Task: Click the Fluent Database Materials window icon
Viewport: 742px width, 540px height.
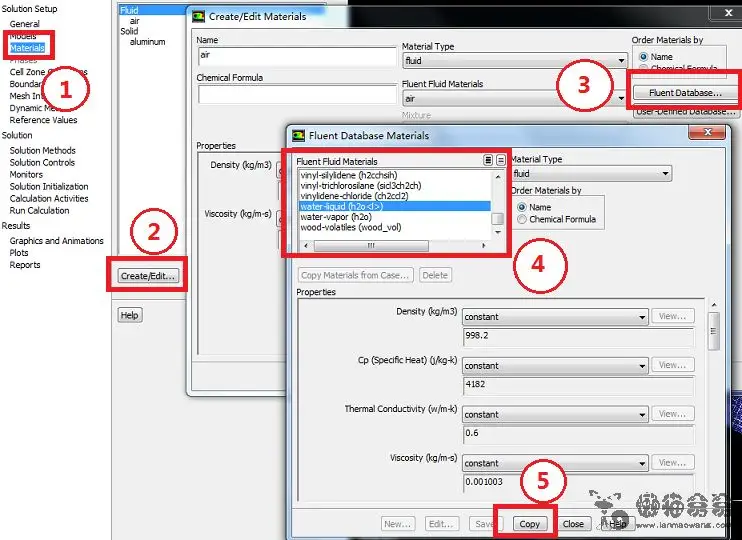Action: [x=299, y=136]
